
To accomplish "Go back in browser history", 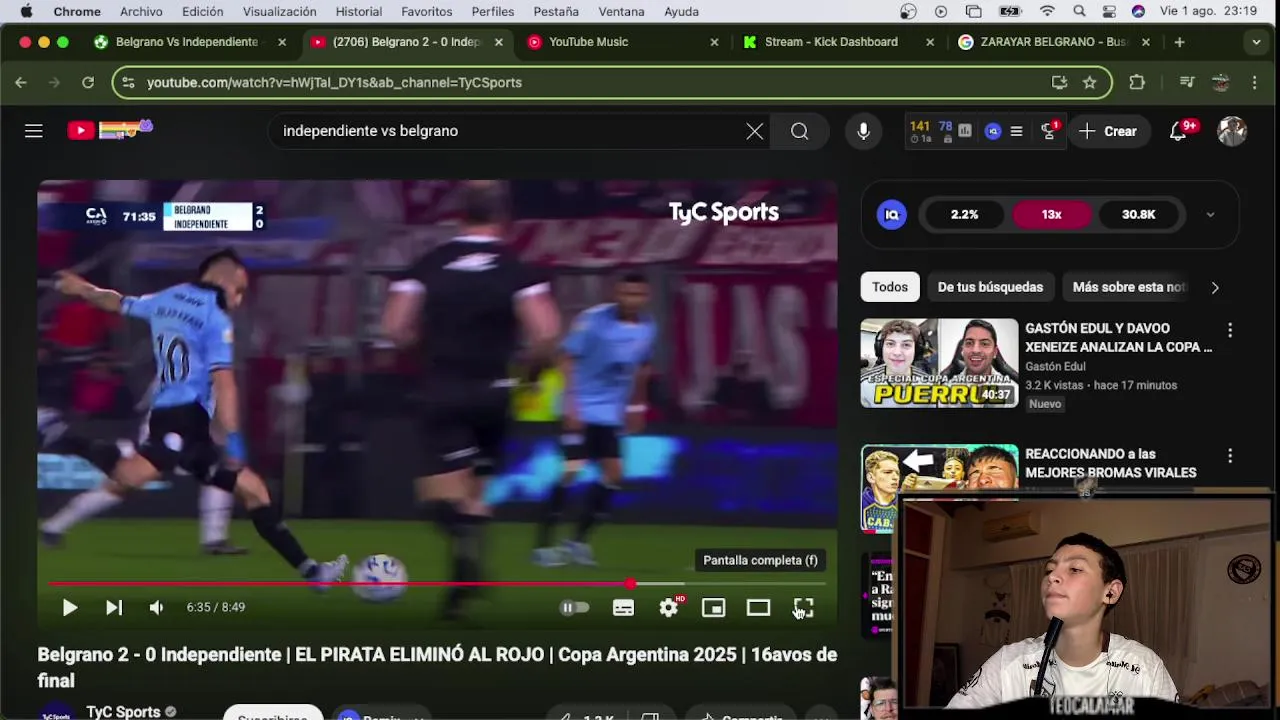I will click(21, 82).
